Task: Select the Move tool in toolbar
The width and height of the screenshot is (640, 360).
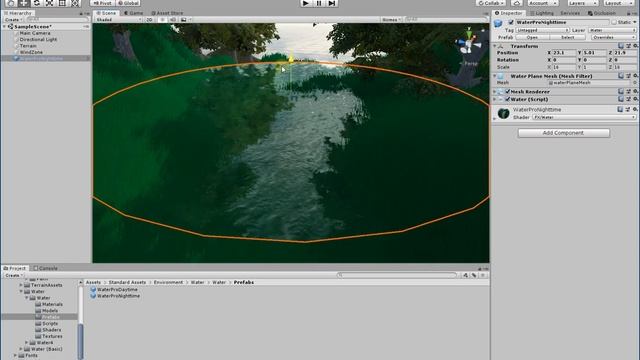Action: pyautogui.click(x=24, y=3)
